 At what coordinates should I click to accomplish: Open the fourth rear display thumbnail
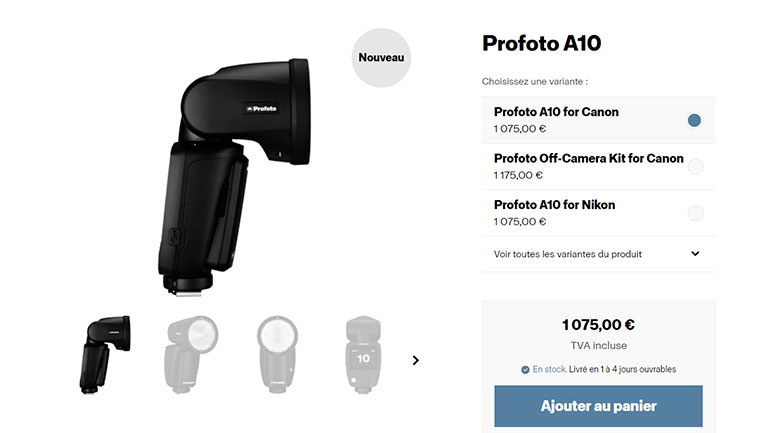coord(363,354)
